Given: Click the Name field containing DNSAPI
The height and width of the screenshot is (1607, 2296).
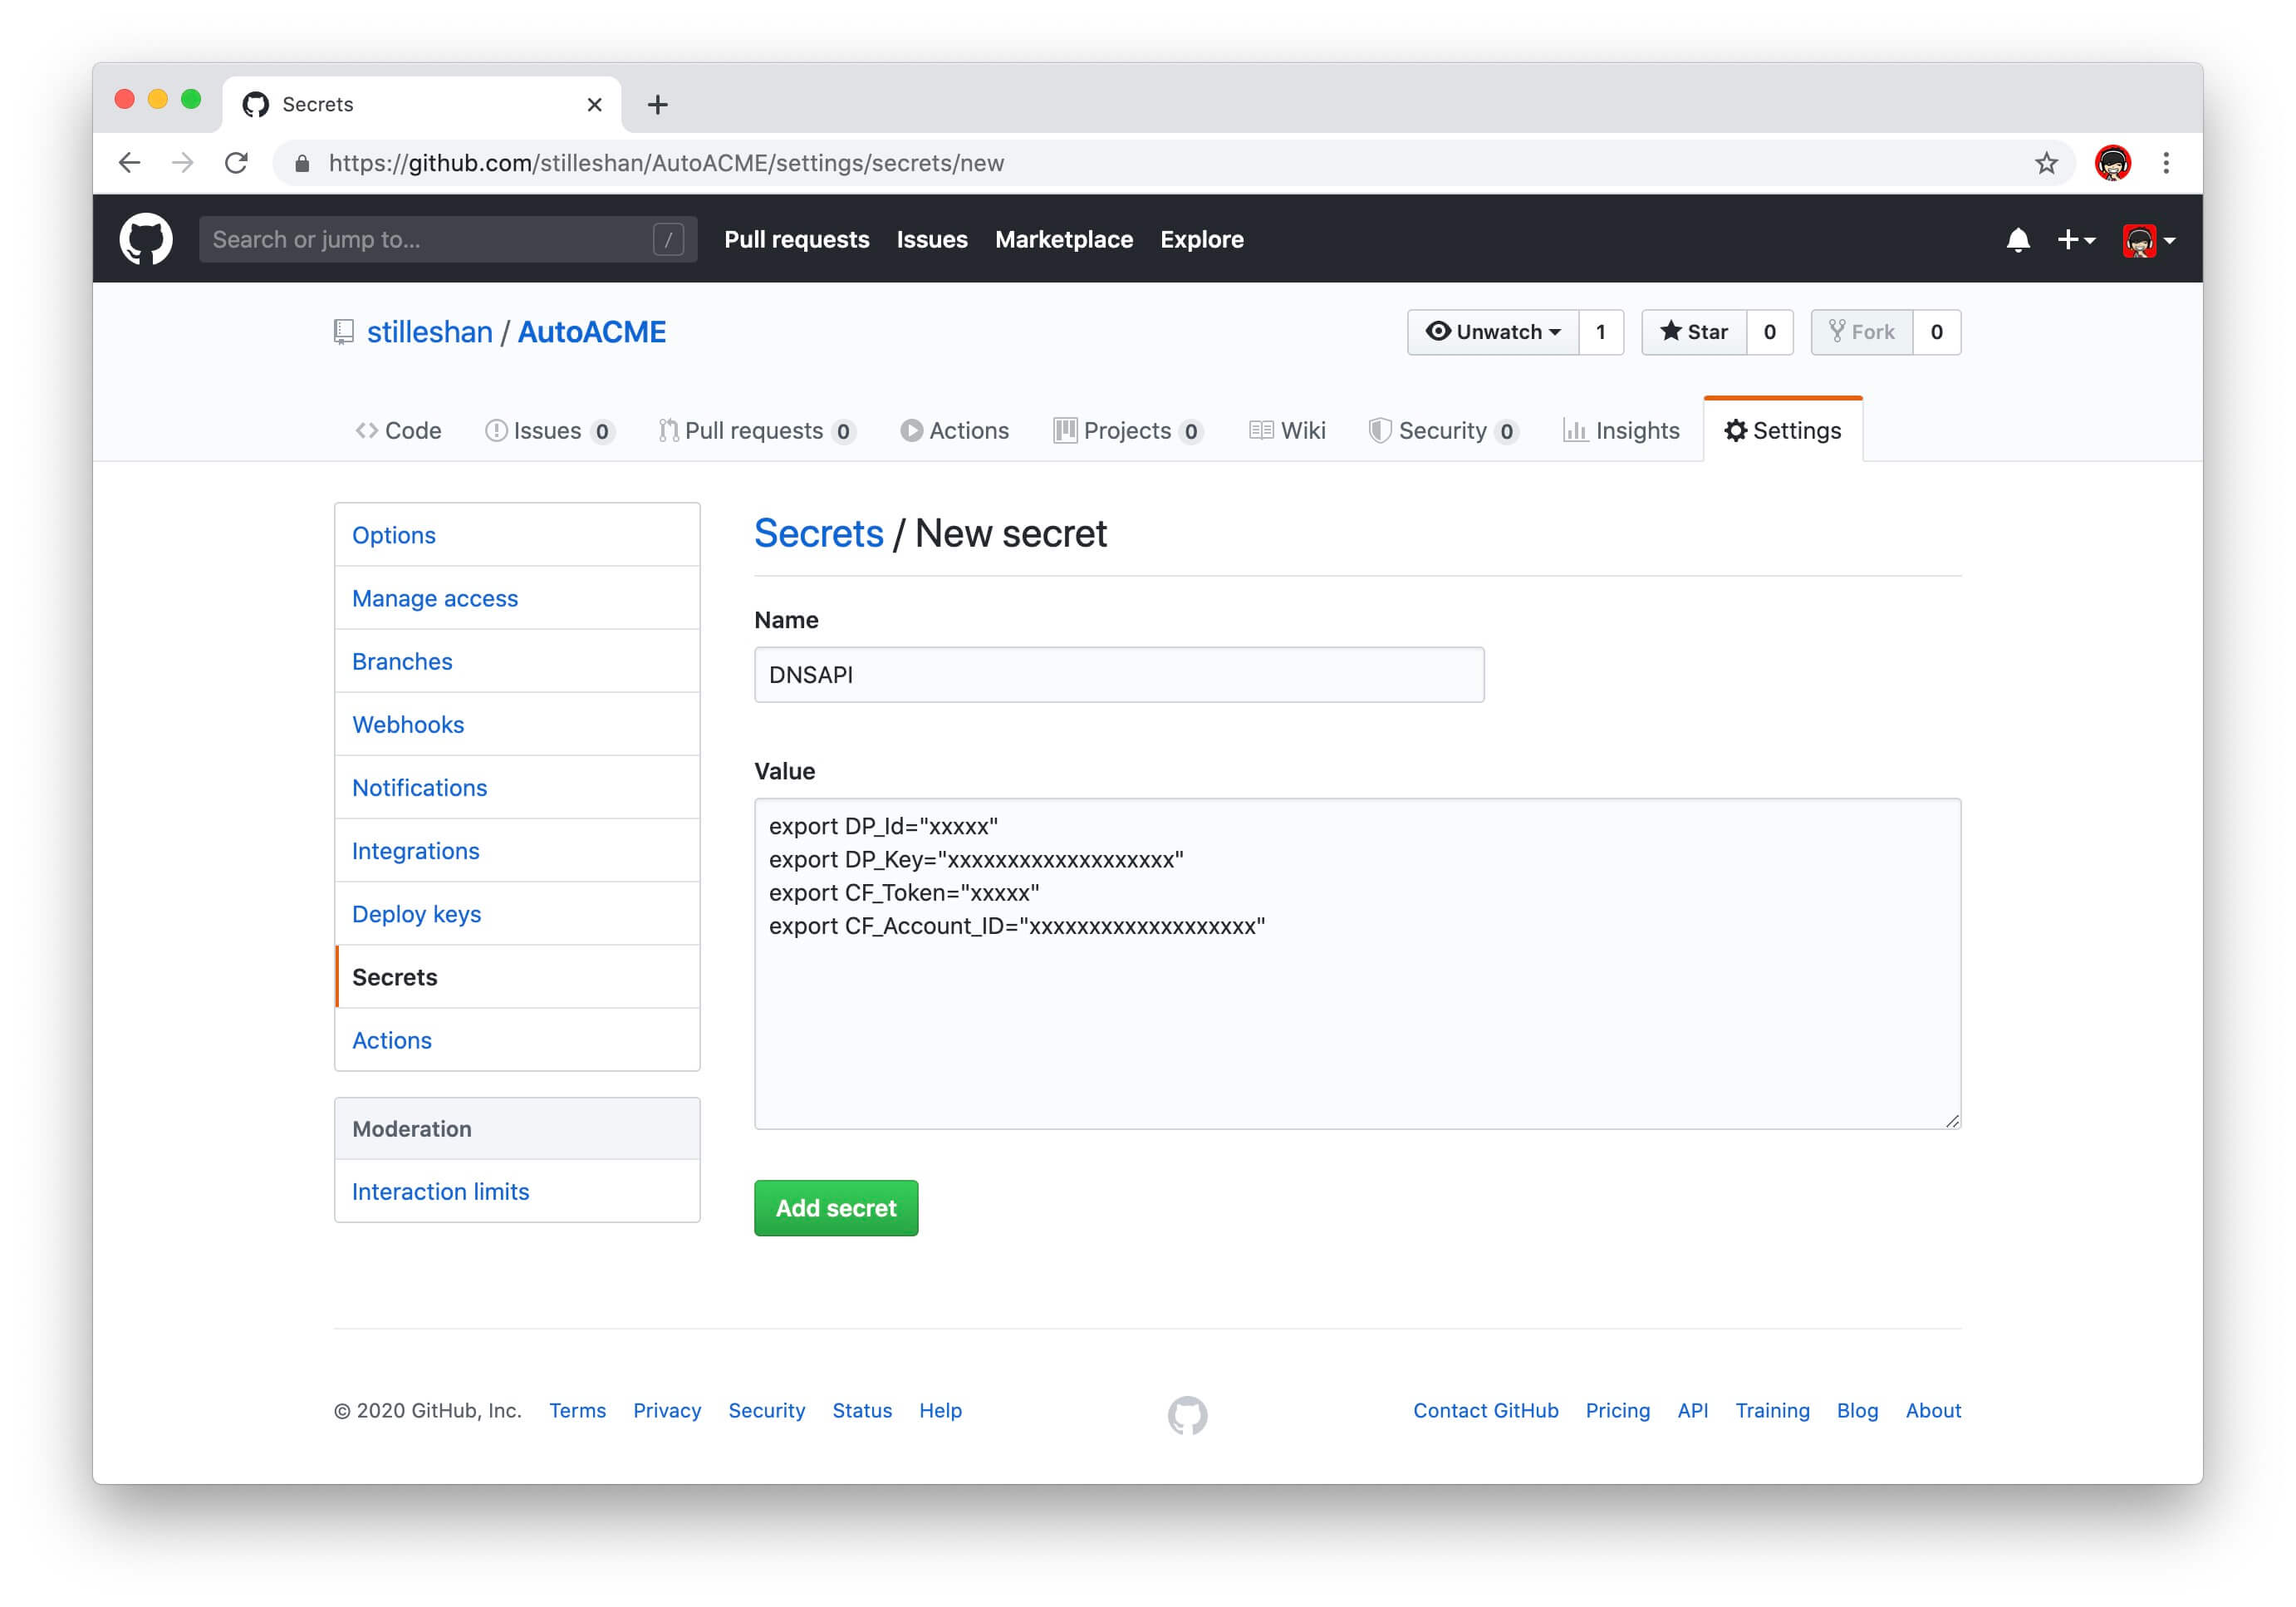Looking at the screenshot, I should (1119, 675).
